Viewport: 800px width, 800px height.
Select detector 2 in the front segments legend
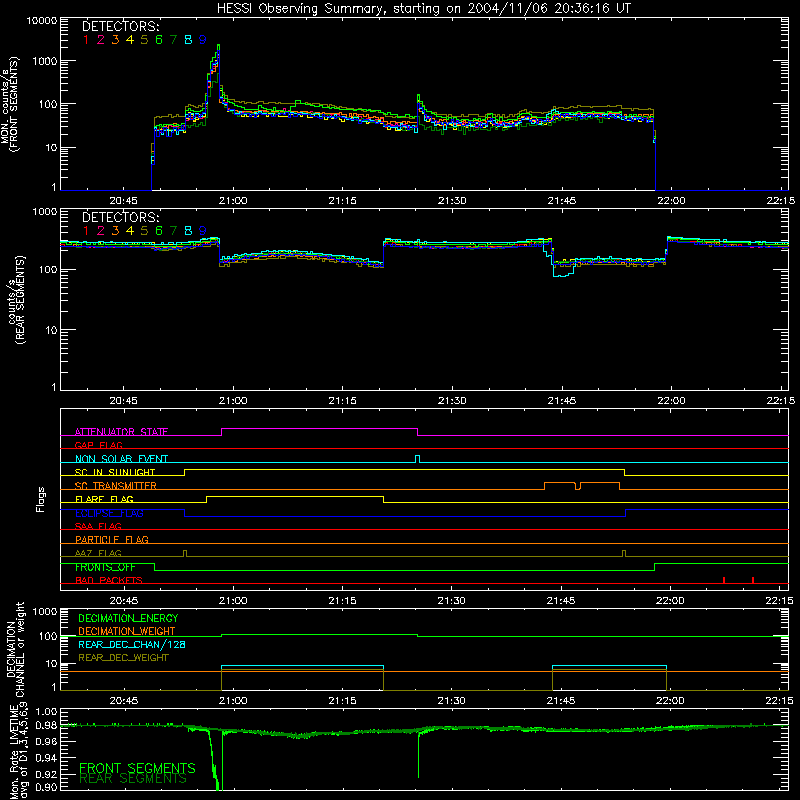[x=101, y=40]
